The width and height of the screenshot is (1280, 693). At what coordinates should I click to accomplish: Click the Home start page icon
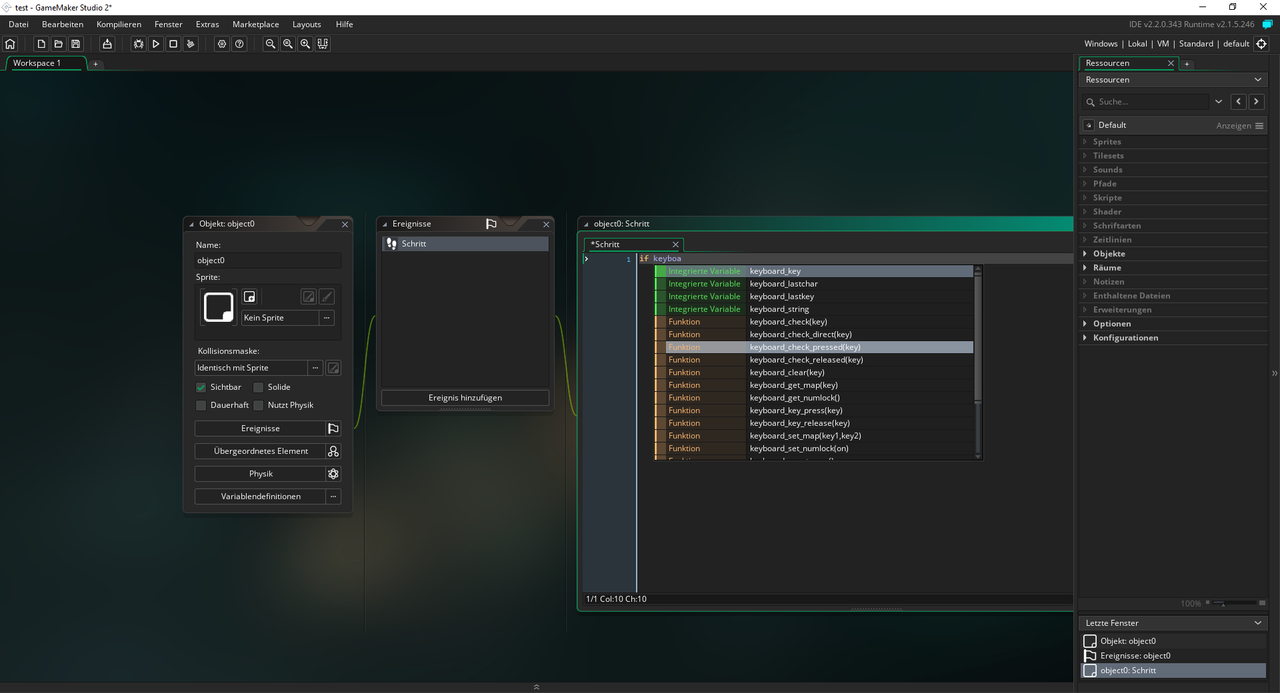[x=10, y=44]
